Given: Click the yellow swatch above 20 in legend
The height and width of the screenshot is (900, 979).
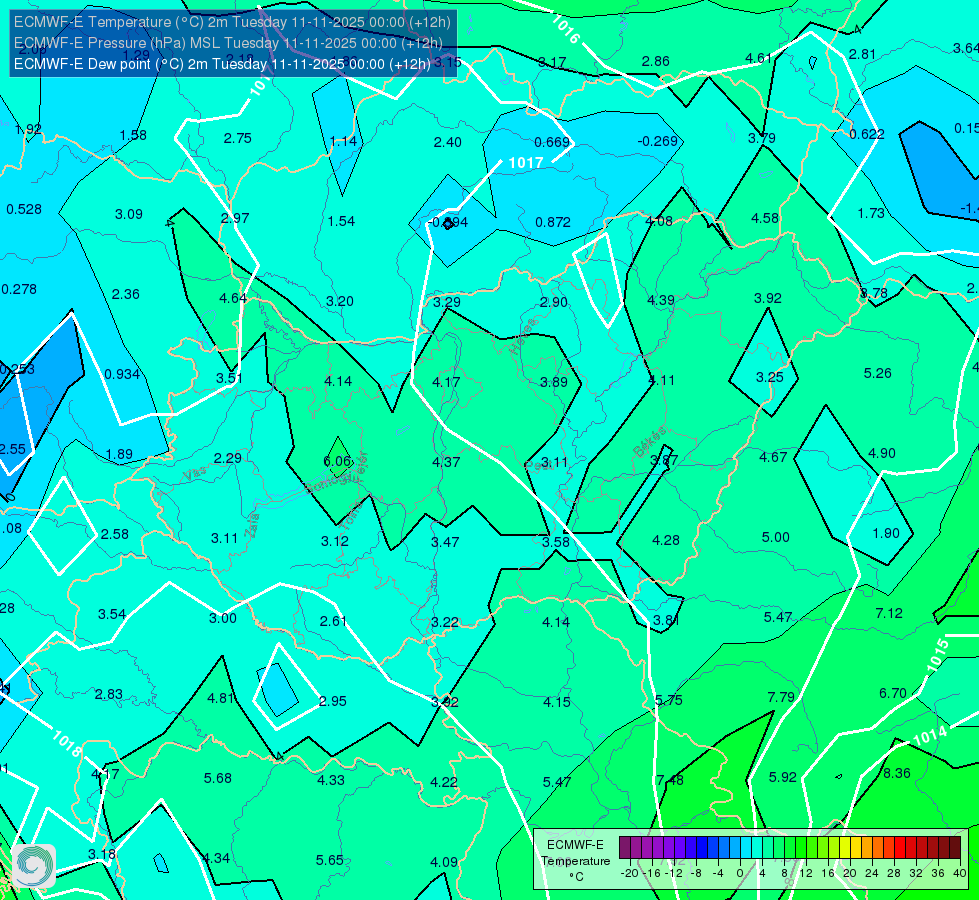Looking at the screenshot, I should pos(845,848).
